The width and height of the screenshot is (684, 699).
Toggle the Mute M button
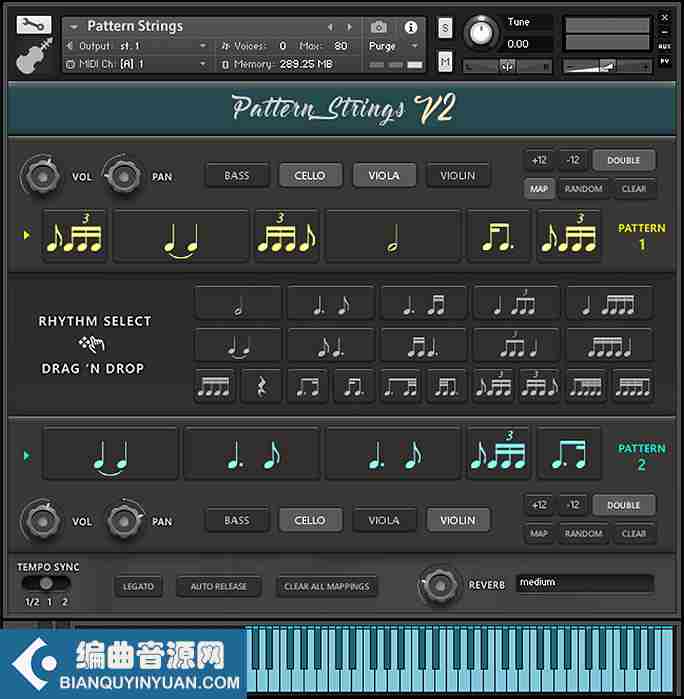click(445, 62)
